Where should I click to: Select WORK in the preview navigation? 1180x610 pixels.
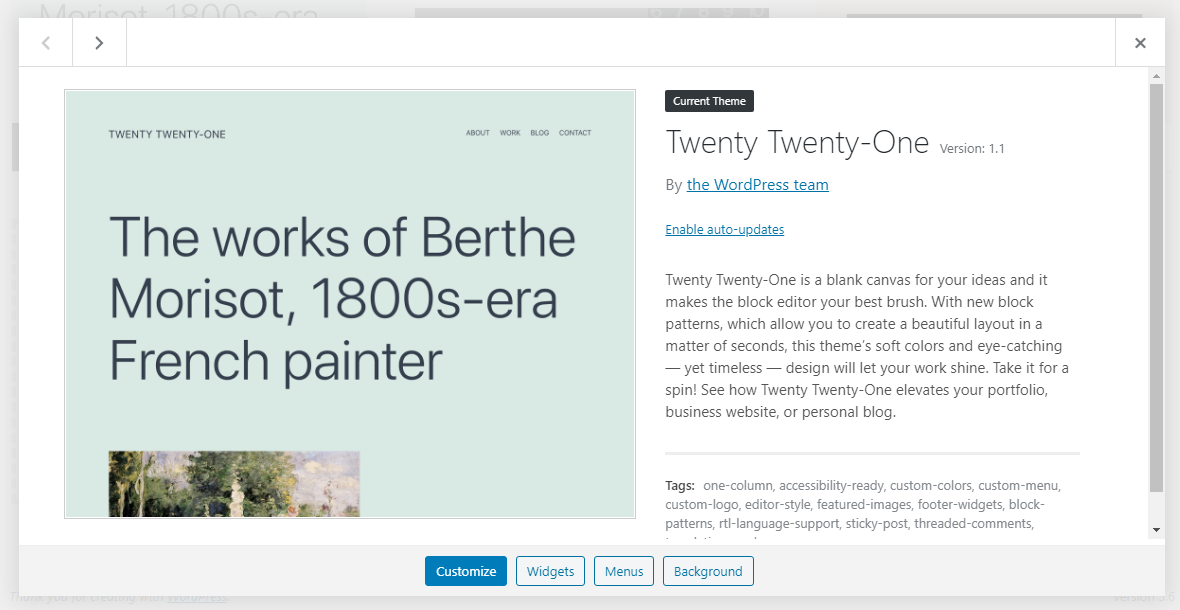[x=510, y=133]
